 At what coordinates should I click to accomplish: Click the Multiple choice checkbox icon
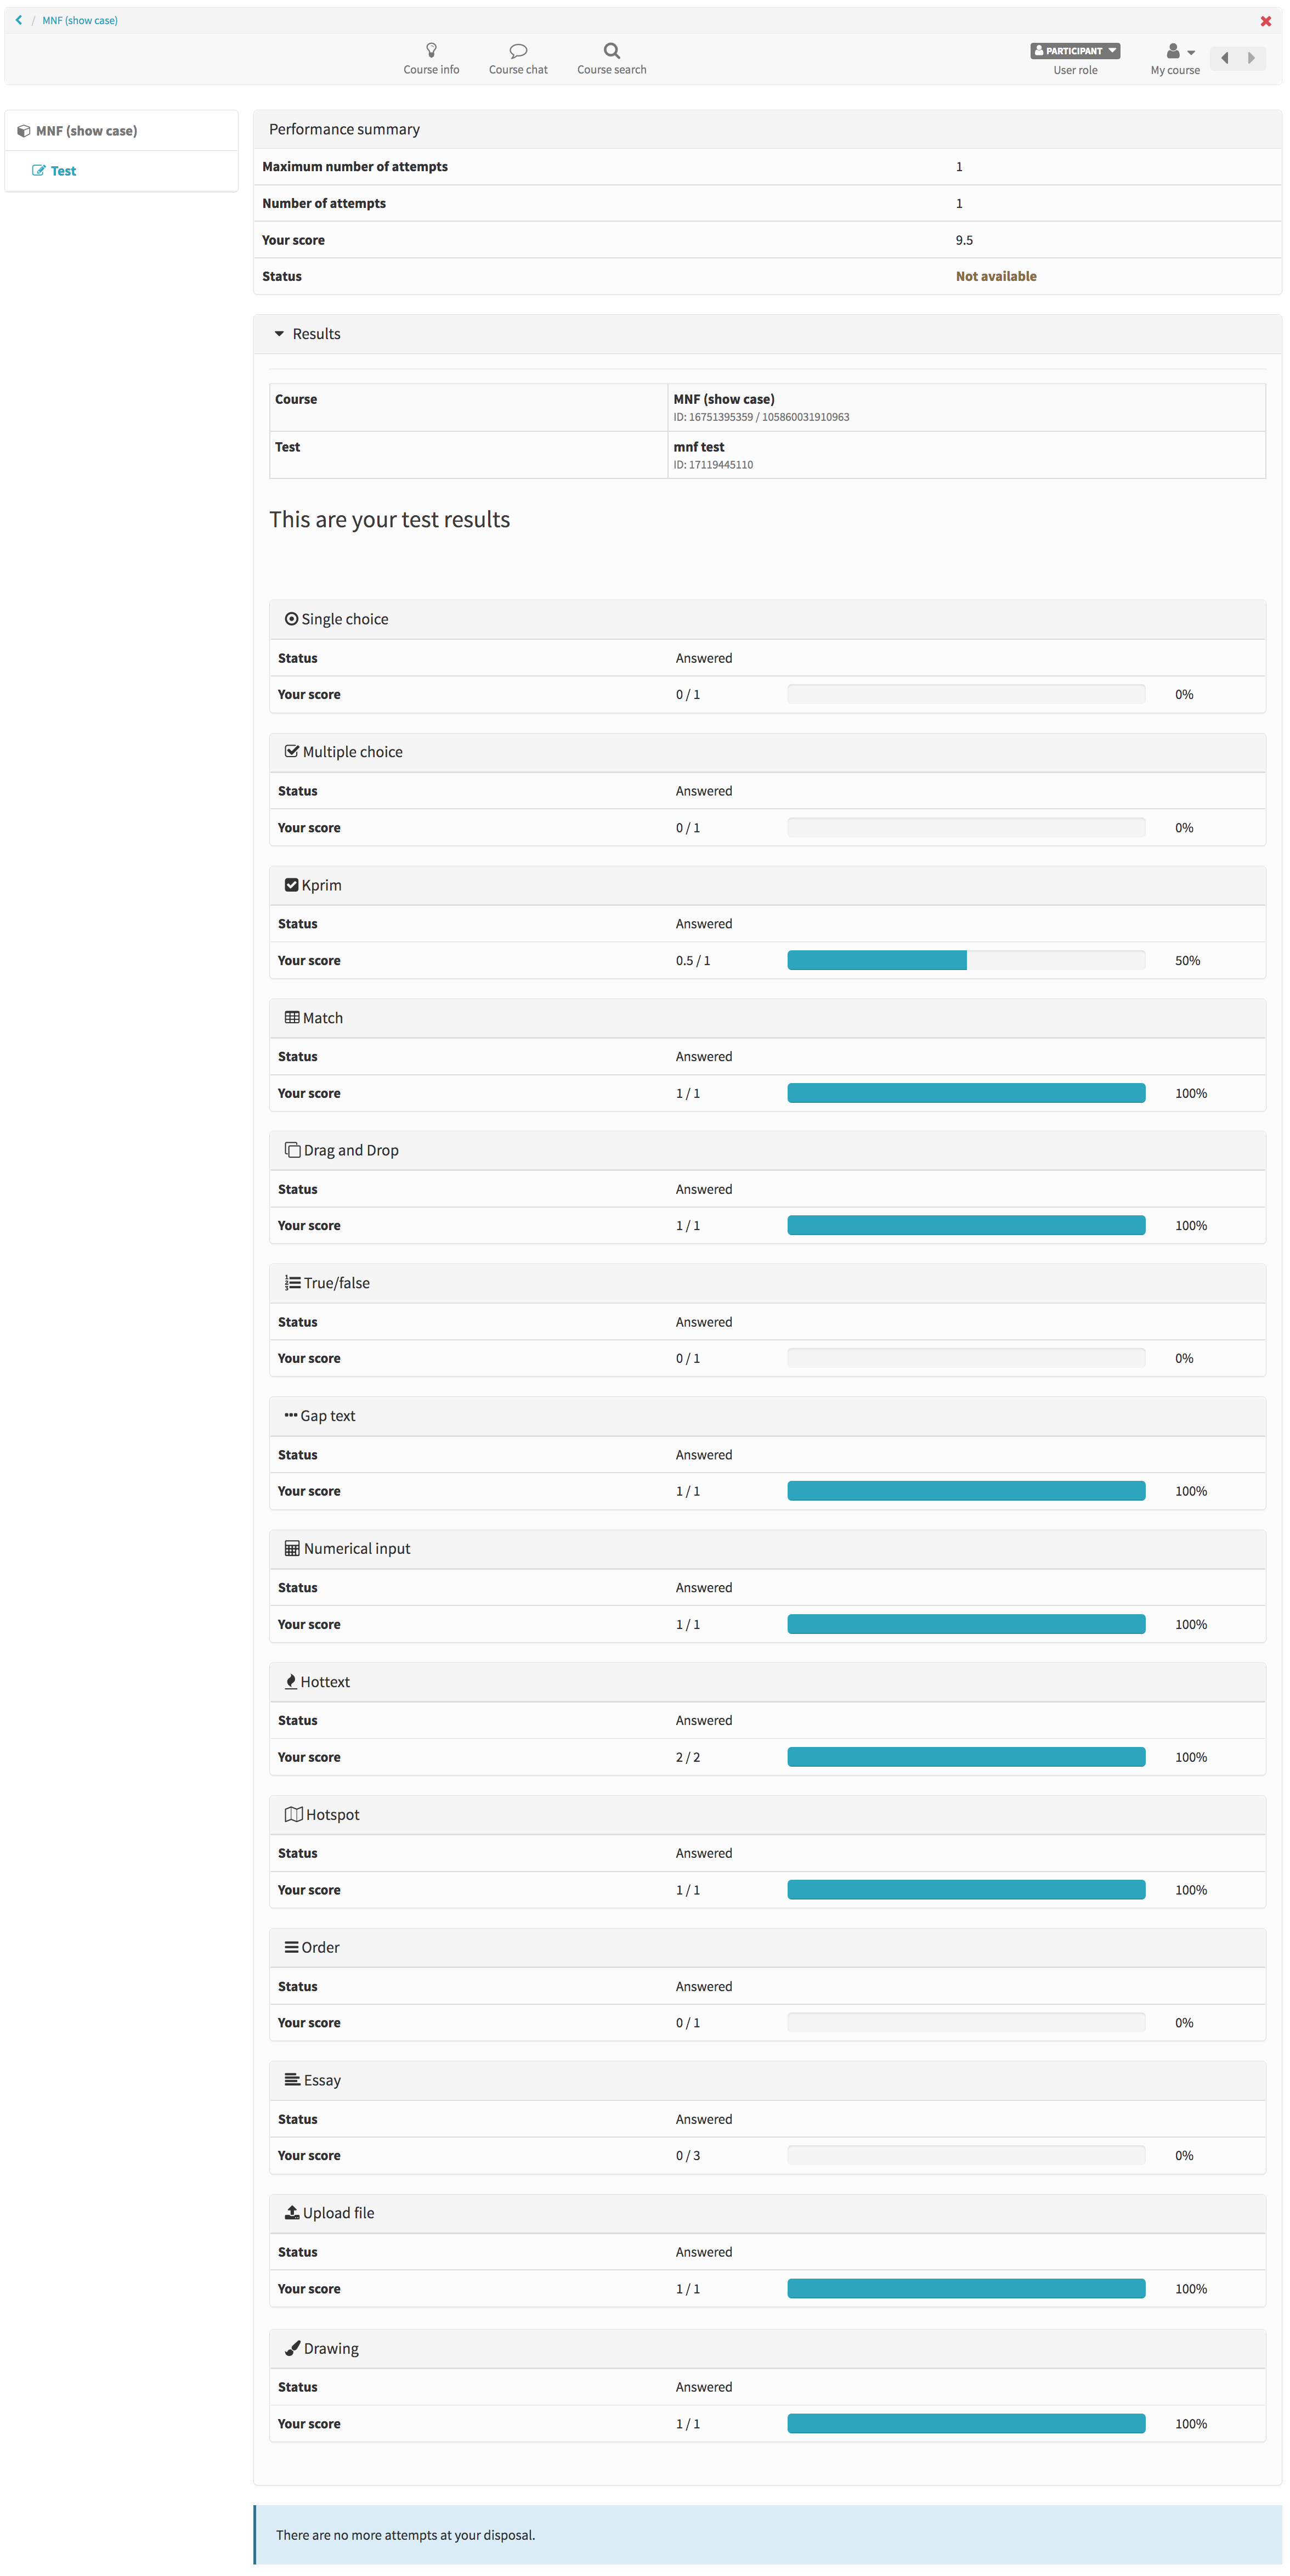tap(292, 751)
